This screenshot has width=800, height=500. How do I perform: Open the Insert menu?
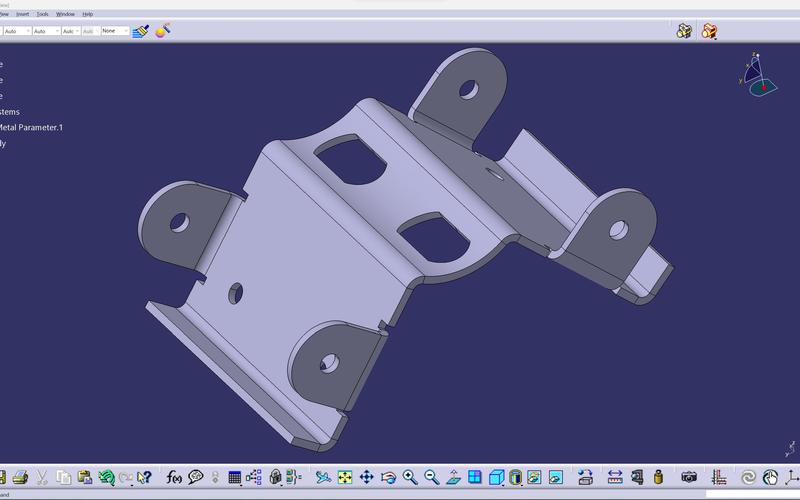pyautogui.click(x=22, y=14)
